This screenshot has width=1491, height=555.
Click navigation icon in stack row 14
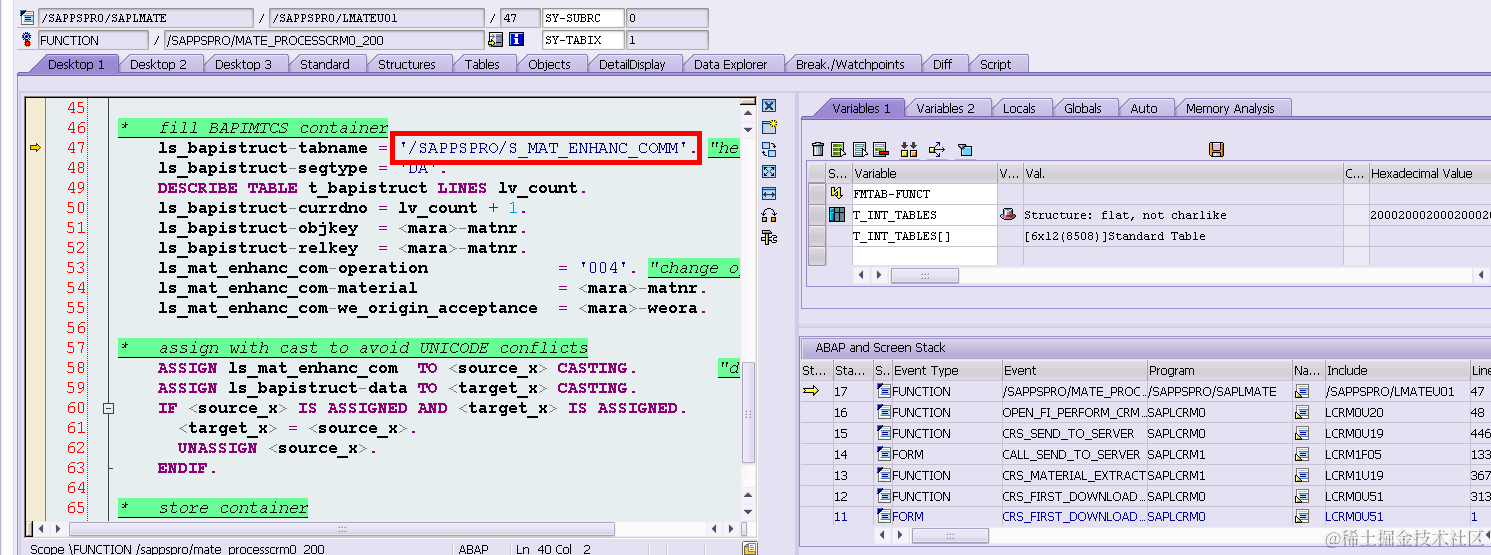pos(1302,454)
